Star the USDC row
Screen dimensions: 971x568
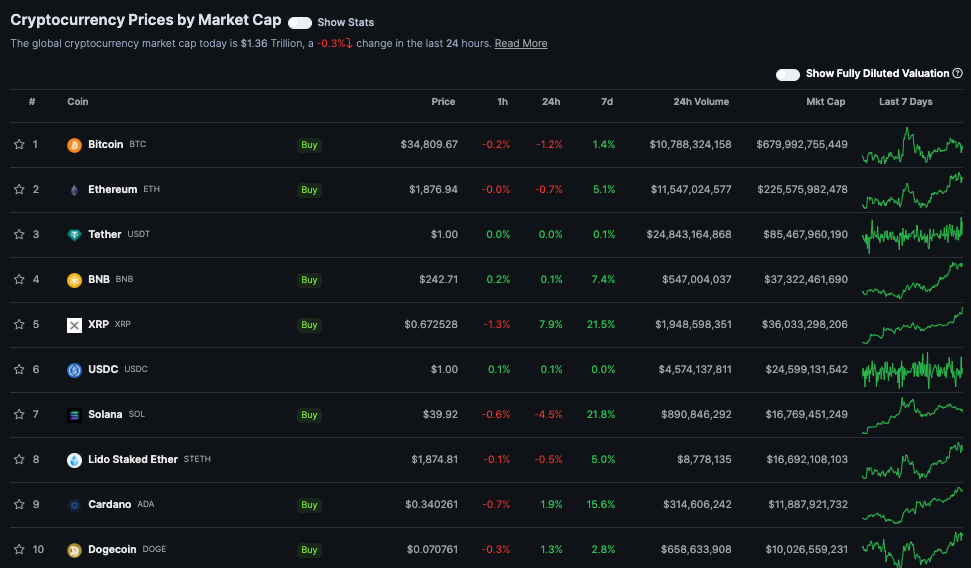[19, 369]
